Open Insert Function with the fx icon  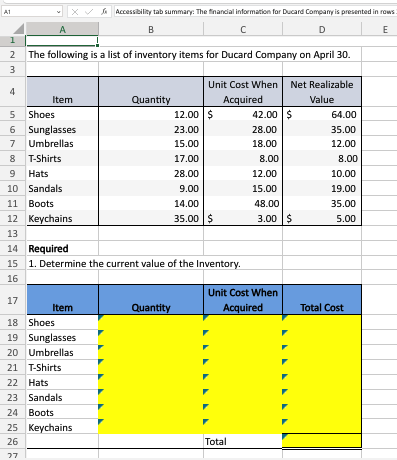pyautogui.click(x=104, y=12)
